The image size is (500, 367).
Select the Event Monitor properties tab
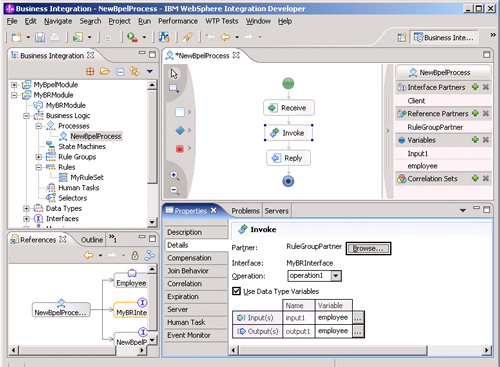(196, 335)
